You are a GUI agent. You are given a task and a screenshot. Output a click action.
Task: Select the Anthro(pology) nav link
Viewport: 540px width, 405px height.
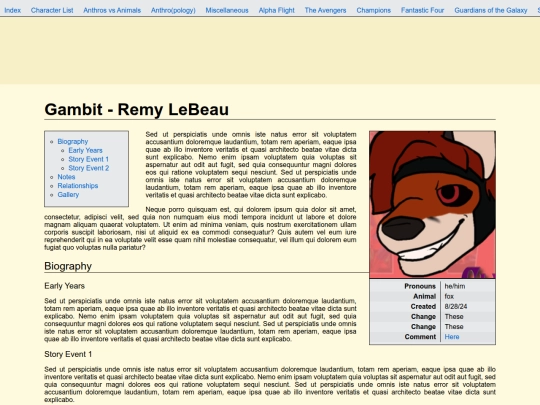(x=173, y=10)
